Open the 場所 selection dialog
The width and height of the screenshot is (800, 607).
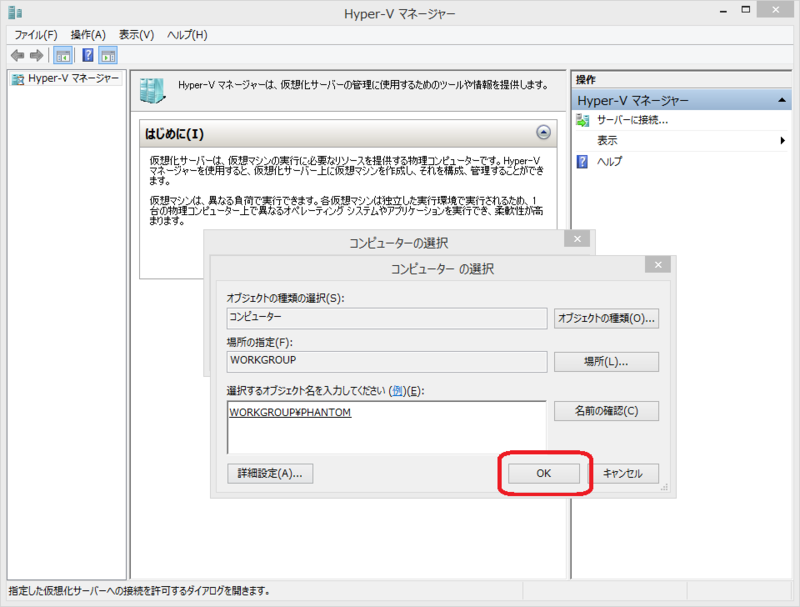pyautogui.click(x=606, y=361)
